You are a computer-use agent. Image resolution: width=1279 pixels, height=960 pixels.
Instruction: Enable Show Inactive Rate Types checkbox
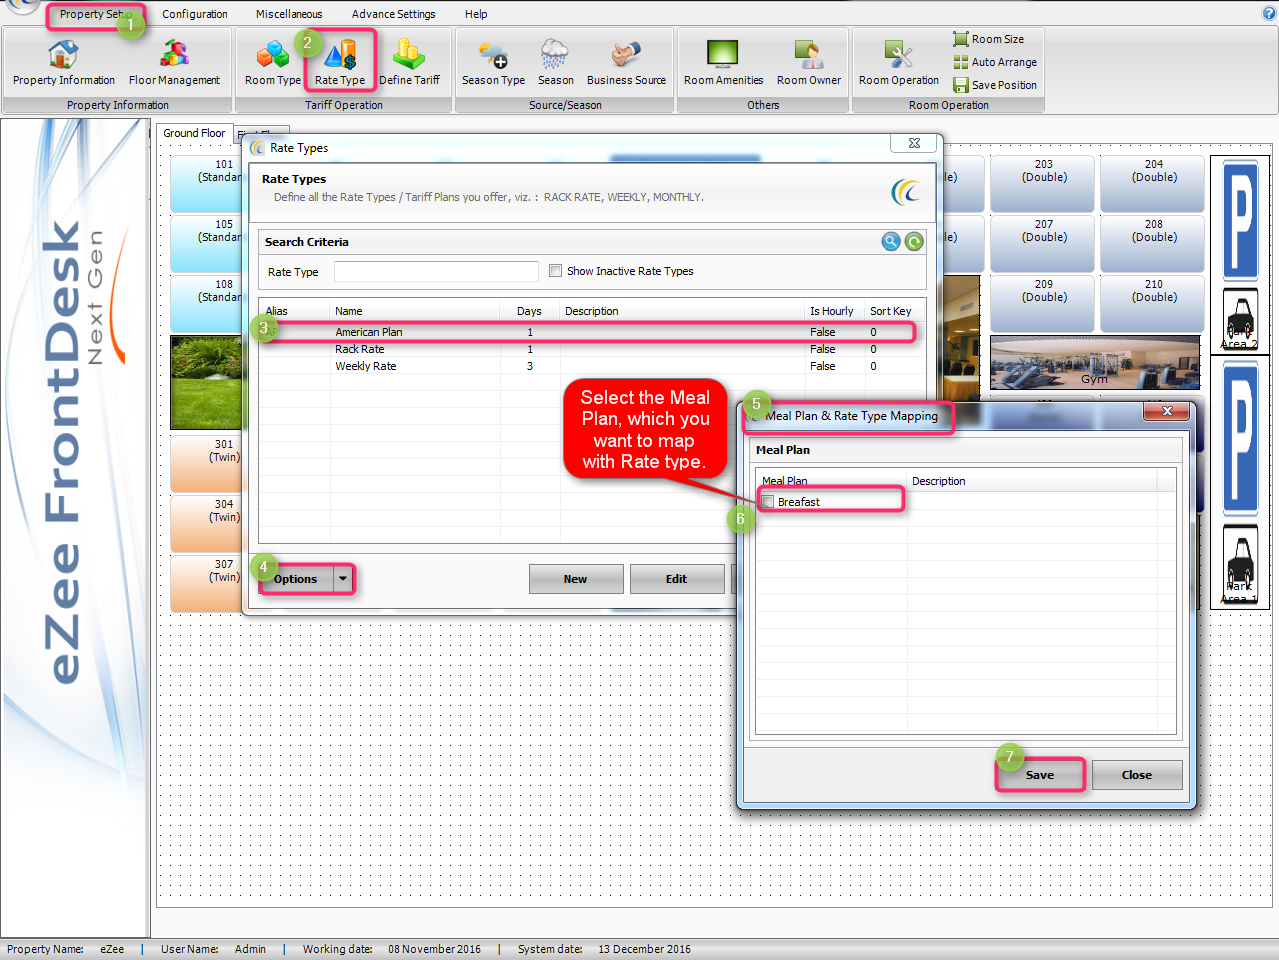555,271
